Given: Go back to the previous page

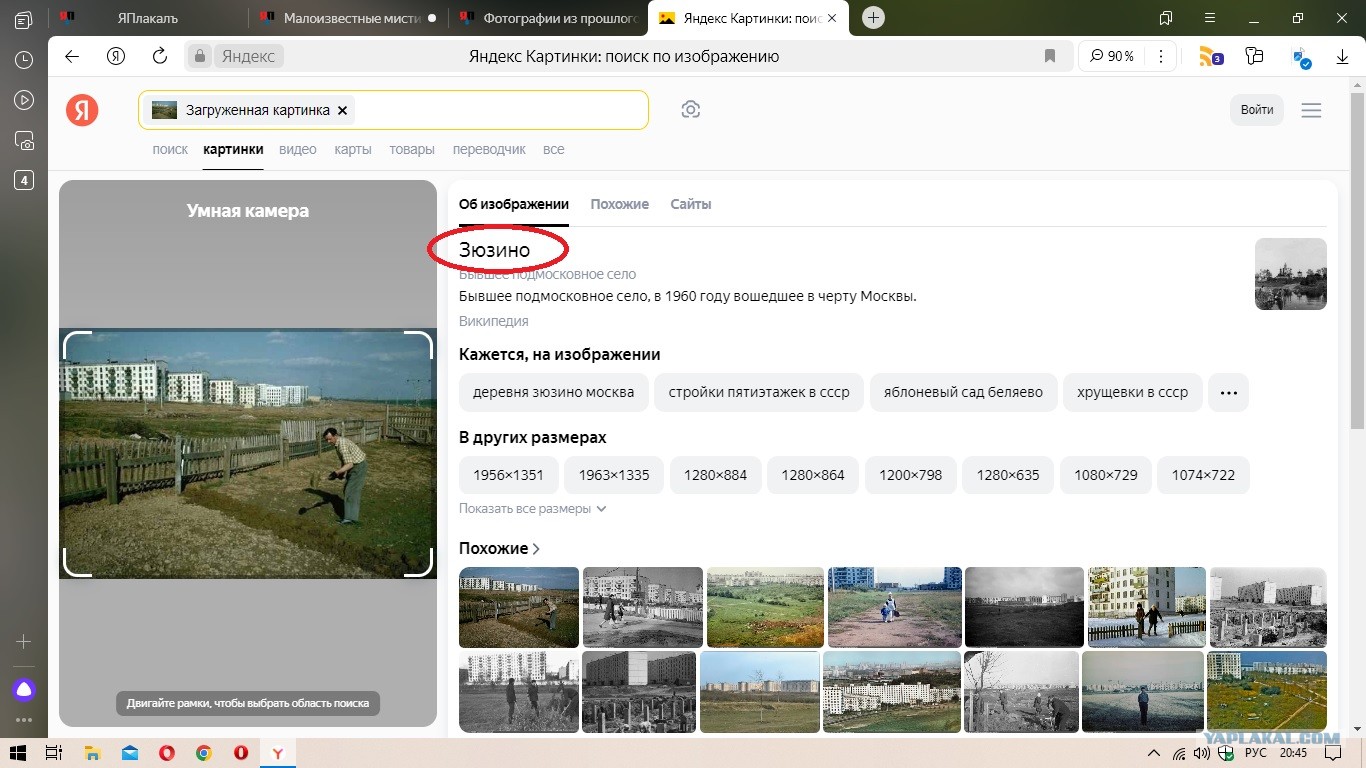Looking at the screenshot, I should pyautogui.click(x=72, y=56).
